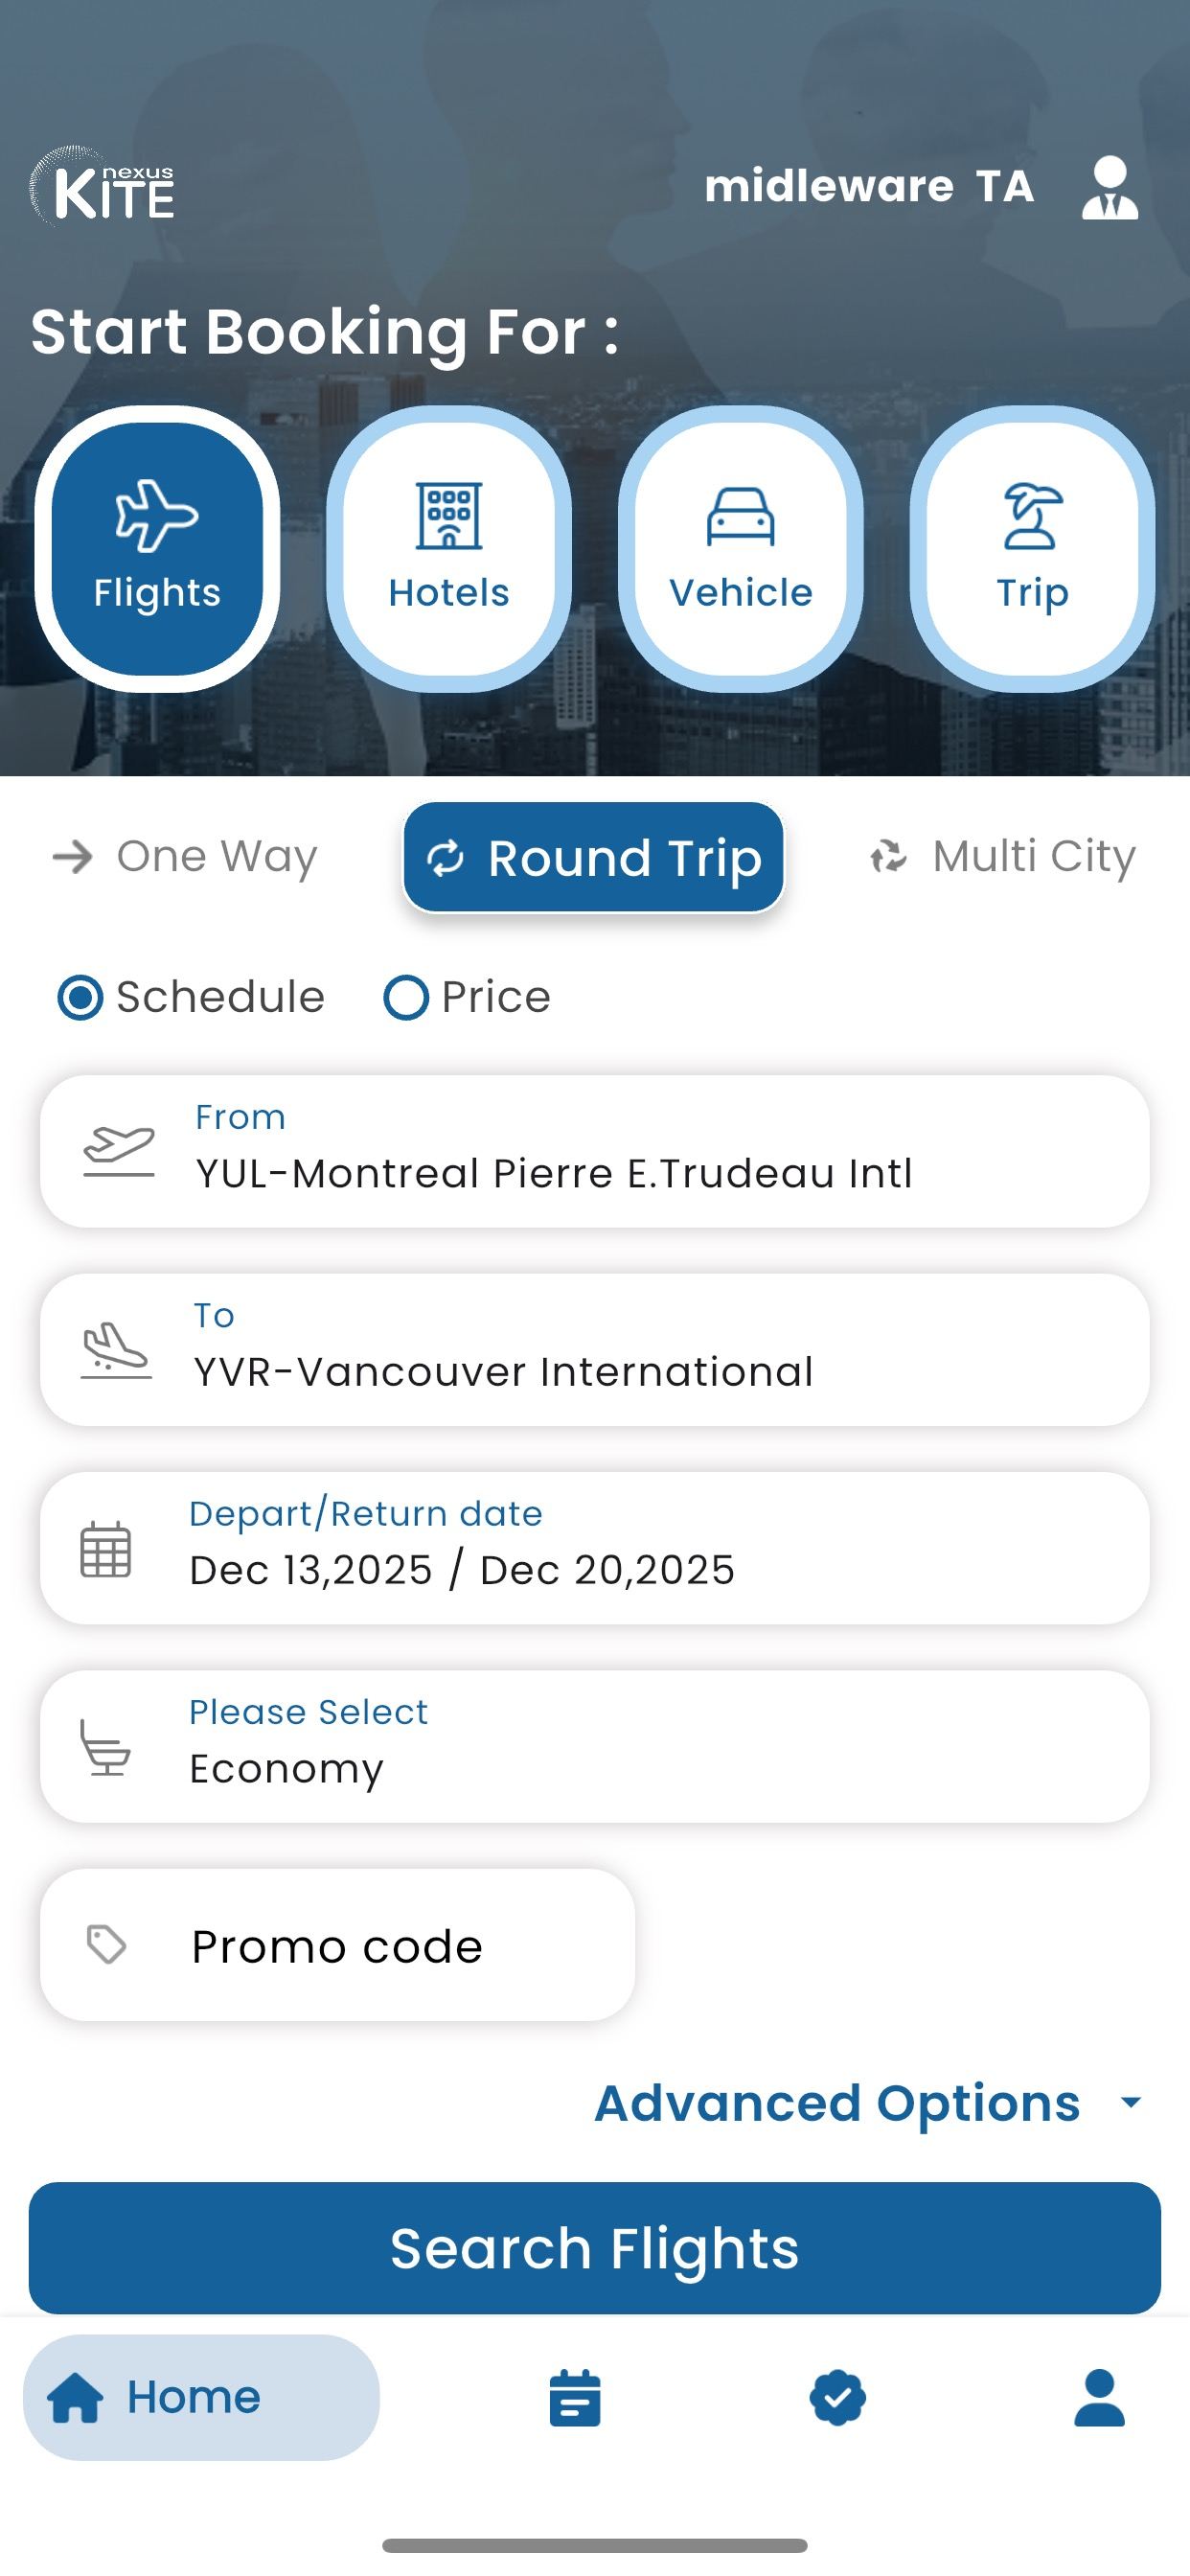Select the Schedule radio button
Image resolution: width=1190 pixels, height=2576 pixels.
click(x=81, y=997)
